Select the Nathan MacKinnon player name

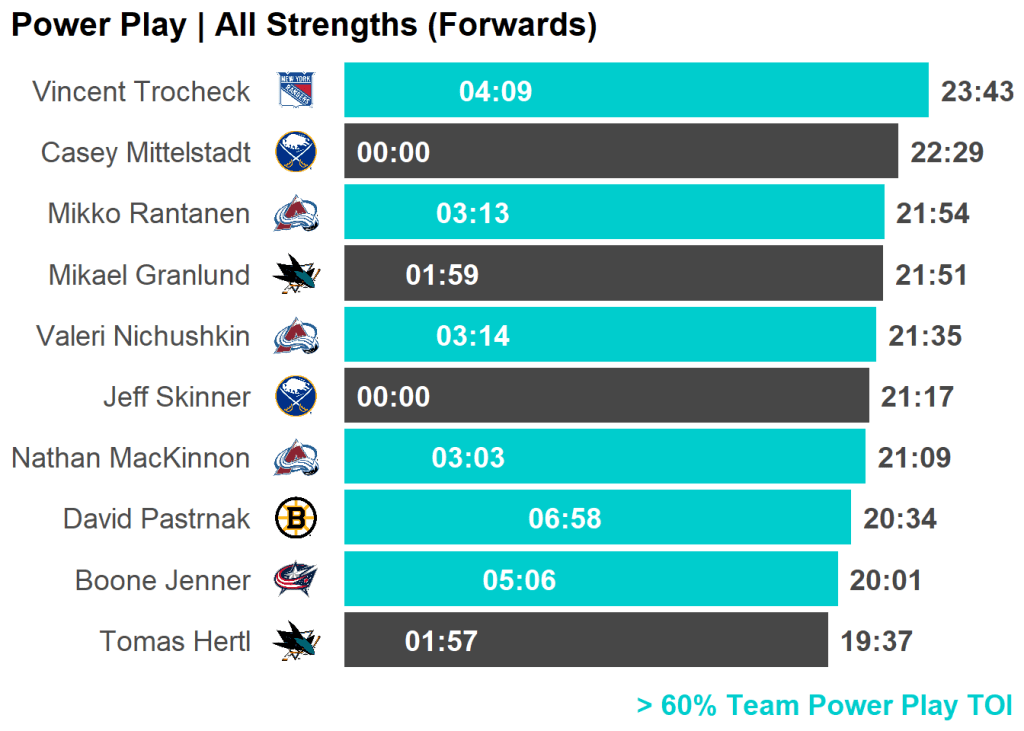pos(130,458)
